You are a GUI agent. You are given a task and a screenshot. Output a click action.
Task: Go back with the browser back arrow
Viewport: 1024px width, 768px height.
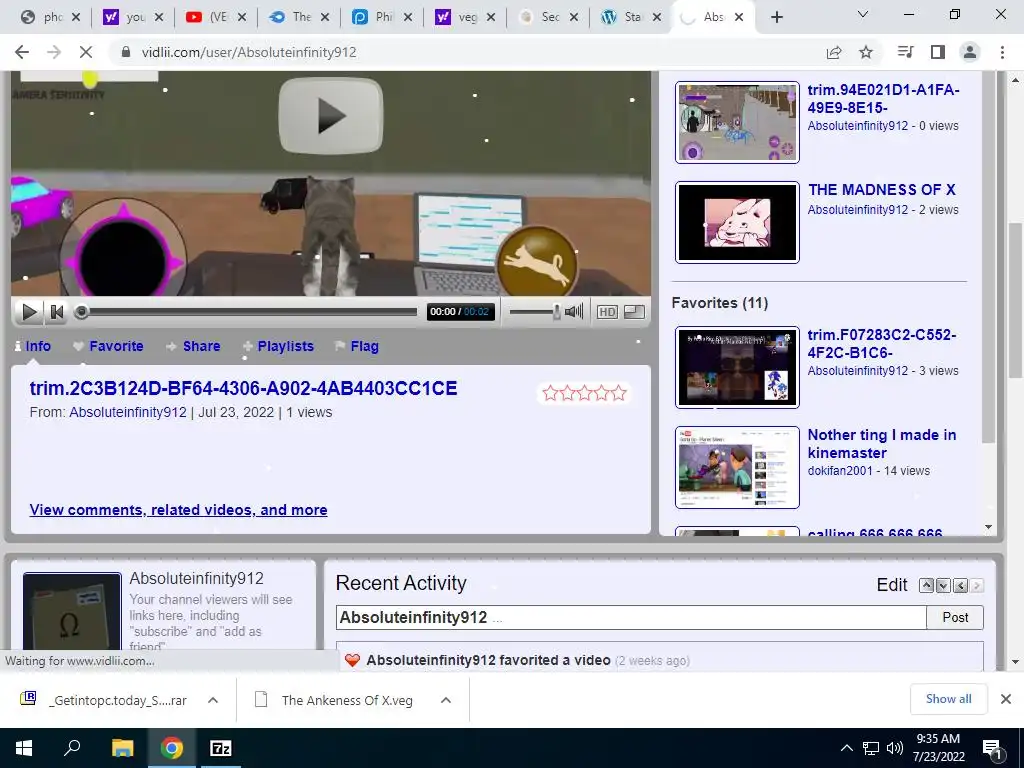coord(22,52)
